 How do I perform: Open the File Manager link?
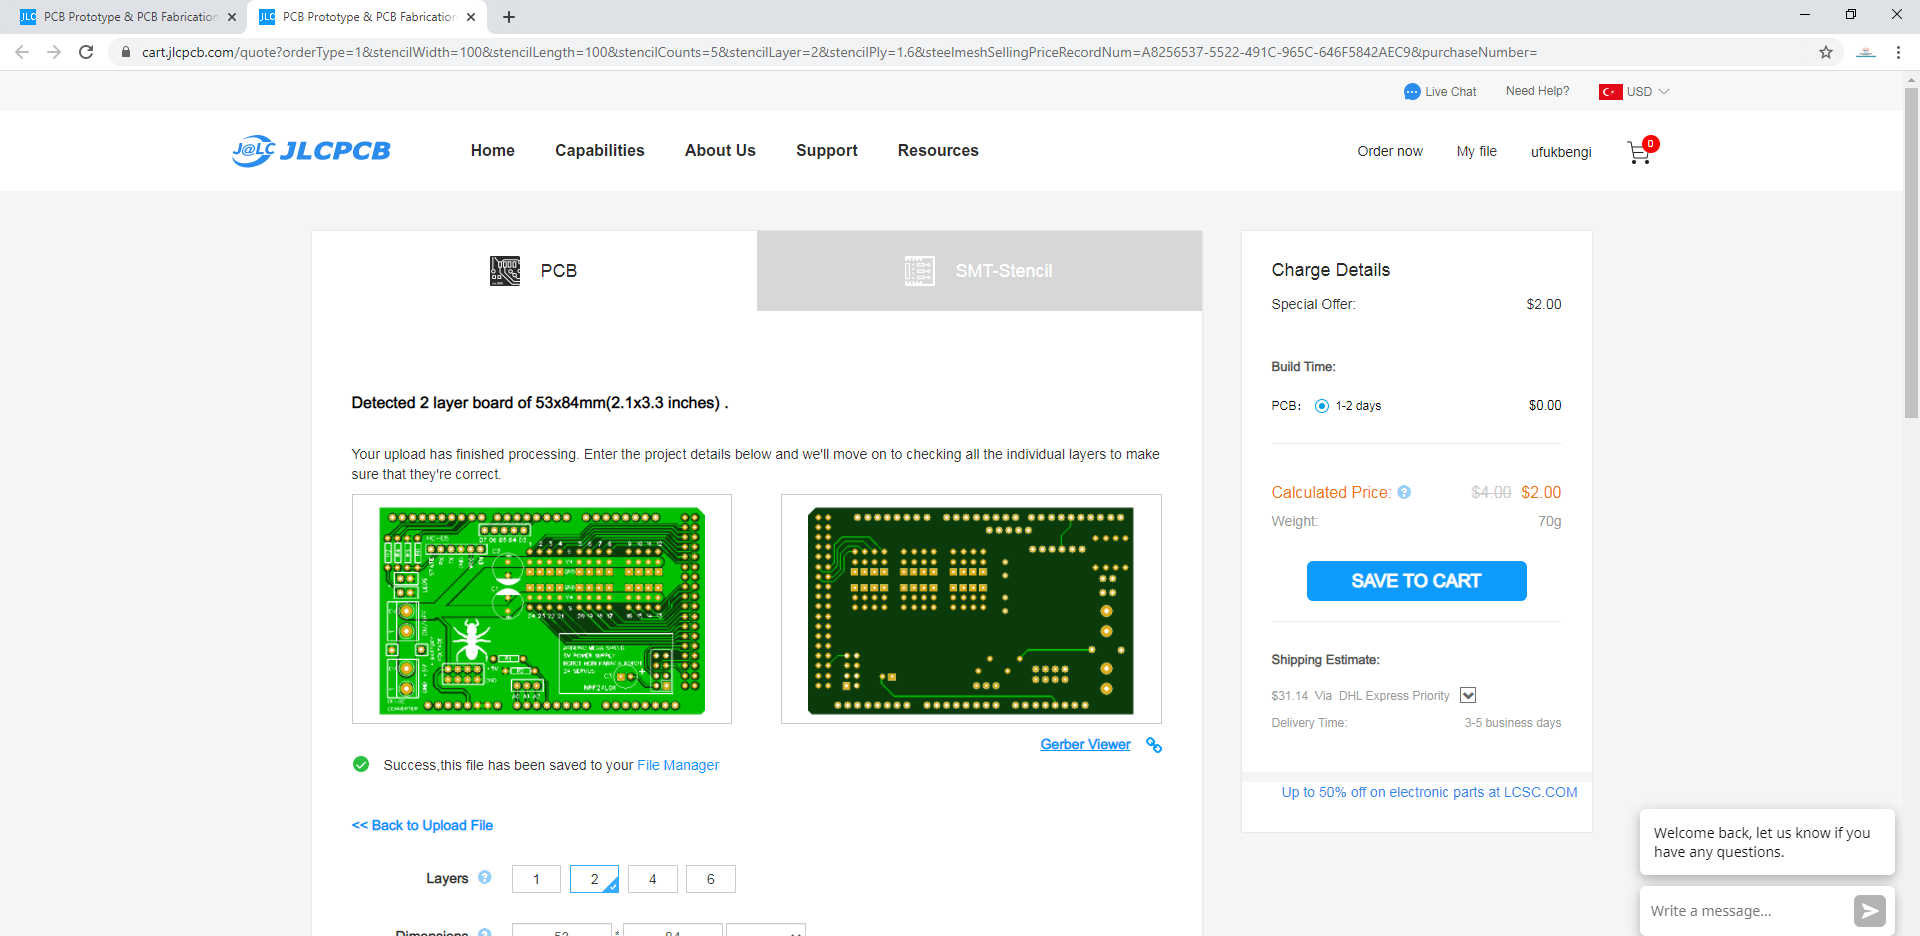click(x=678, y=765)
